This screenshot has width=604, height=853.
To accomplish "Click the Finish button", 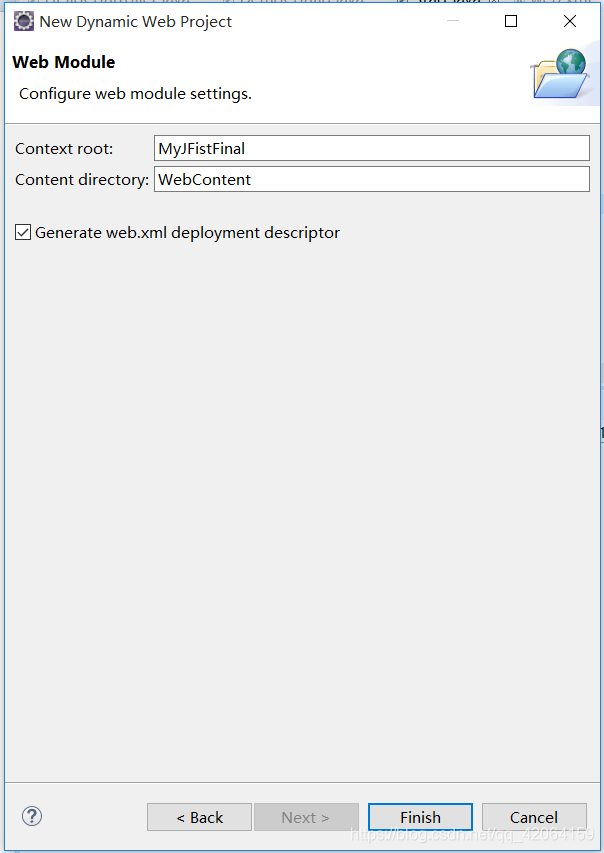I will click(420, 817).
